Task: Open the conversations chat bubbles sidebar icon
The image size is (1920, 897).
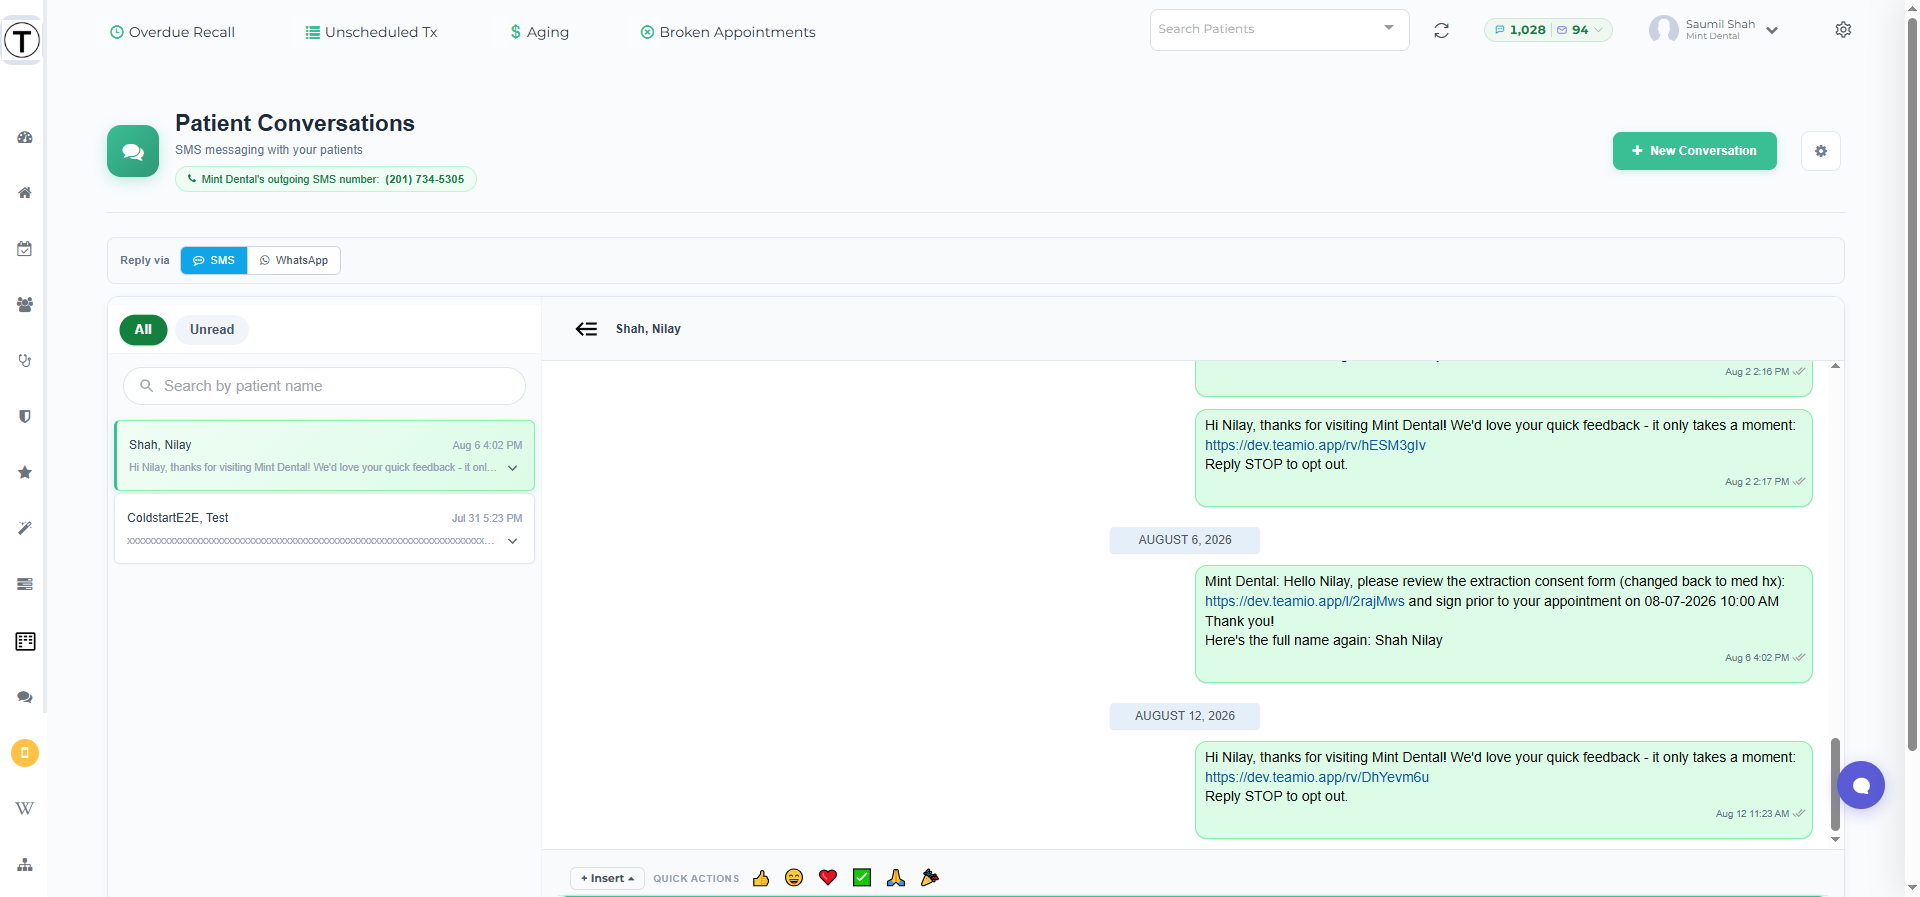Action: pyautogui.click(x=25, y=697)
